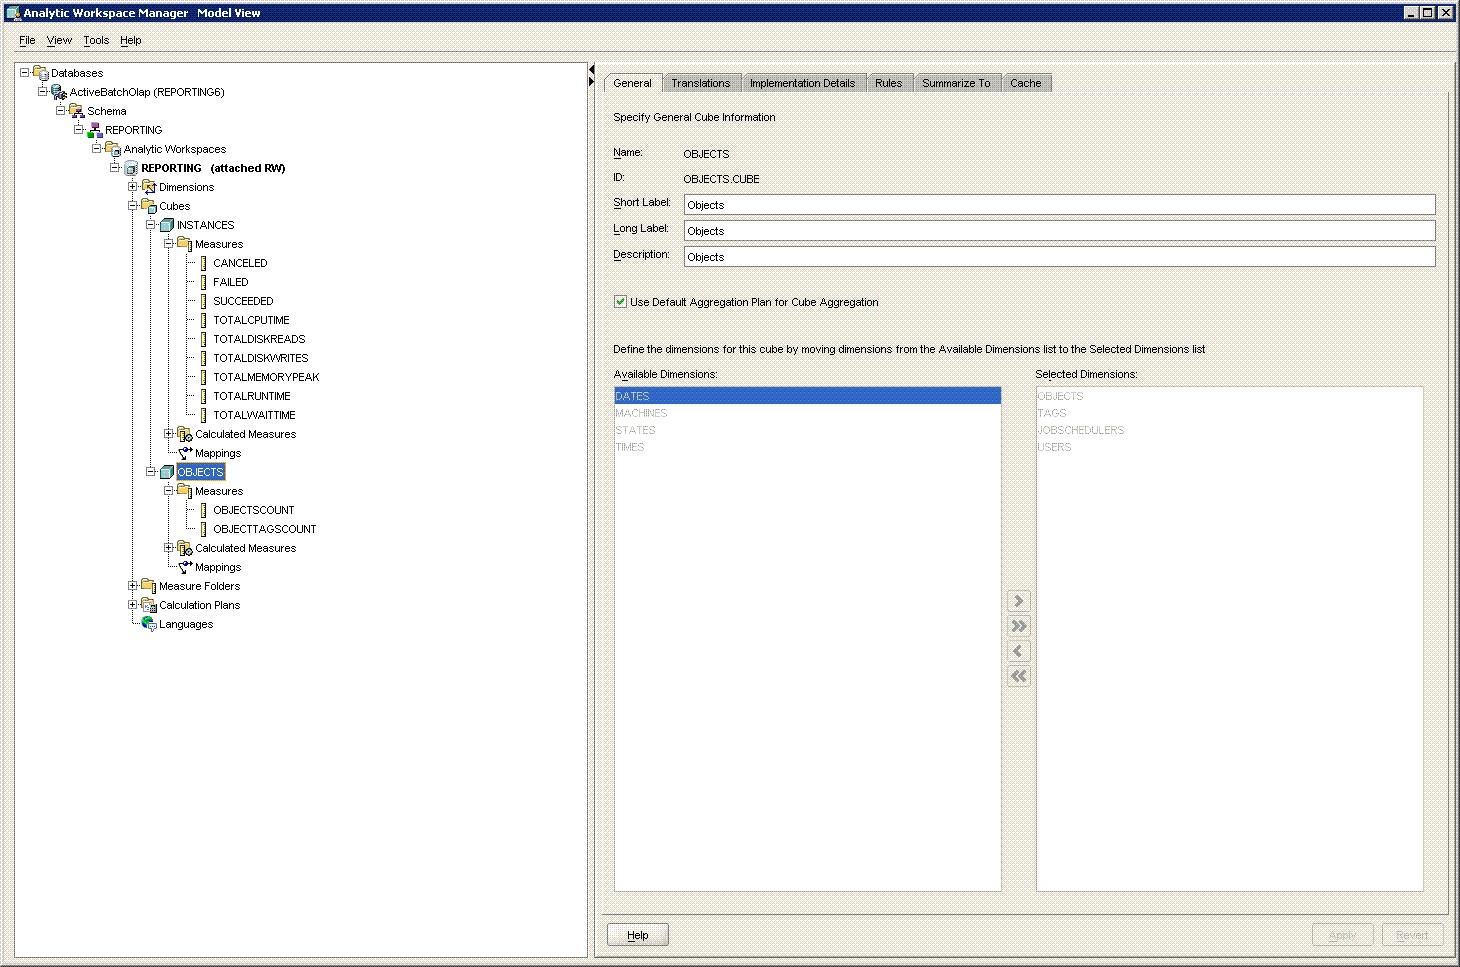Select TIMES in Available Dimensions

pos(807,447)
